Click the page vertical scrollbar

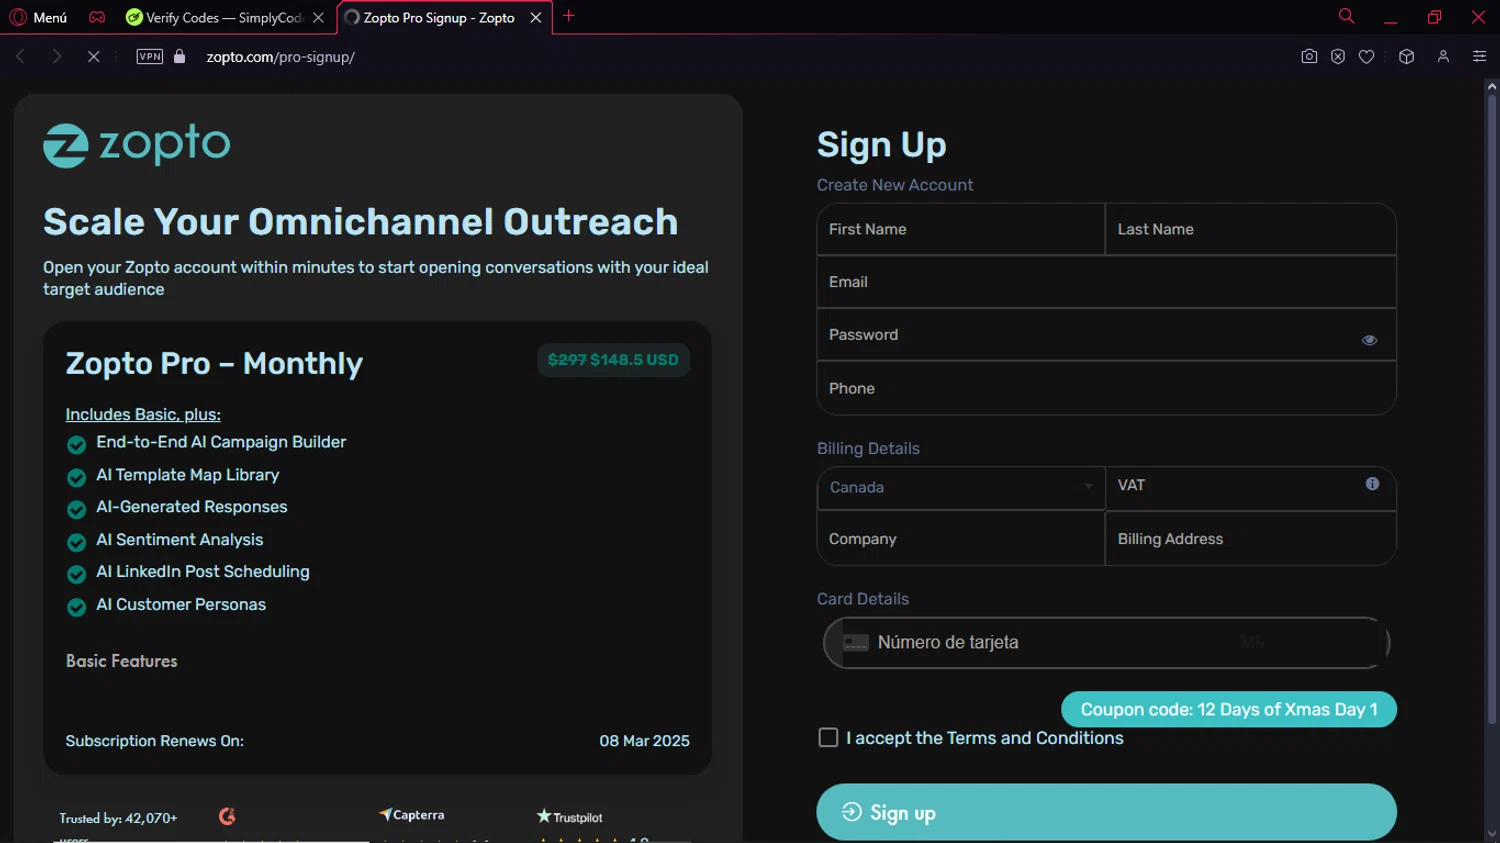pos(1491,409)
